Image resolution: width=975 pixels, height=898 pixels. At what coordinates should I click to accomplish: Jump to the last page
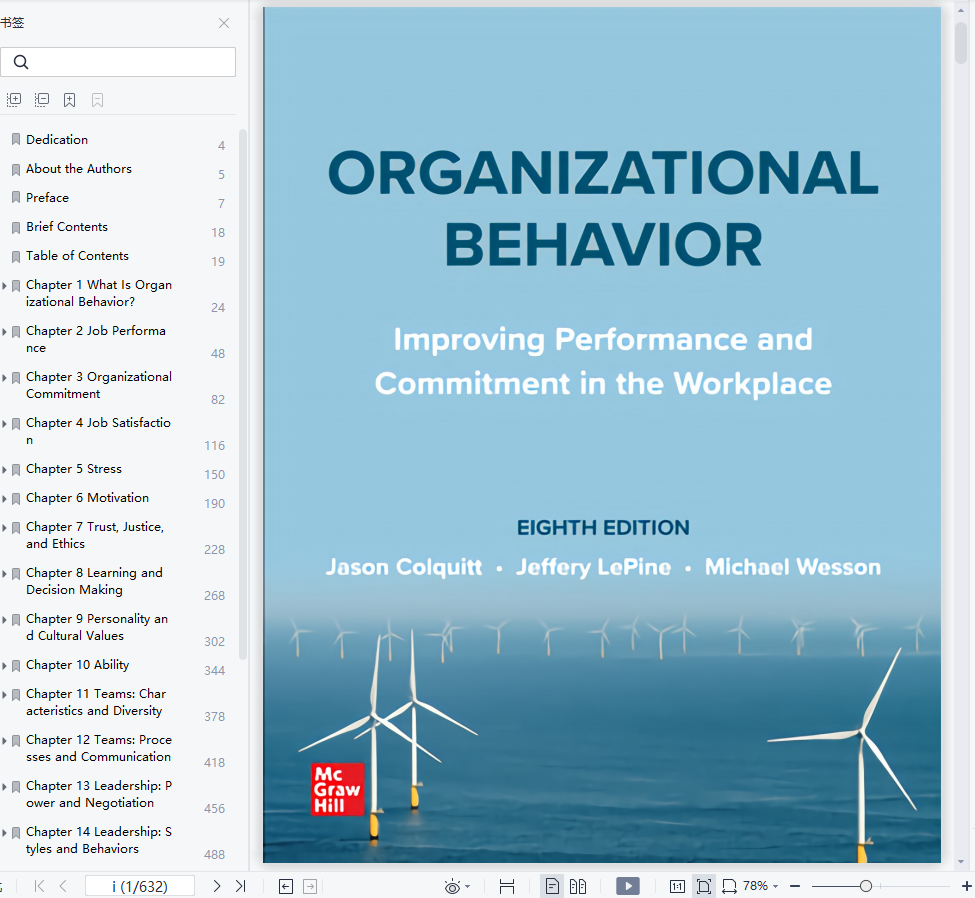coord(241,886)
